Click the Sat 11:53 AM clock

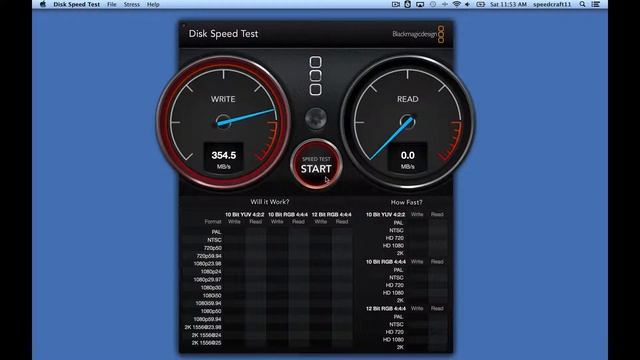point(508,4)
